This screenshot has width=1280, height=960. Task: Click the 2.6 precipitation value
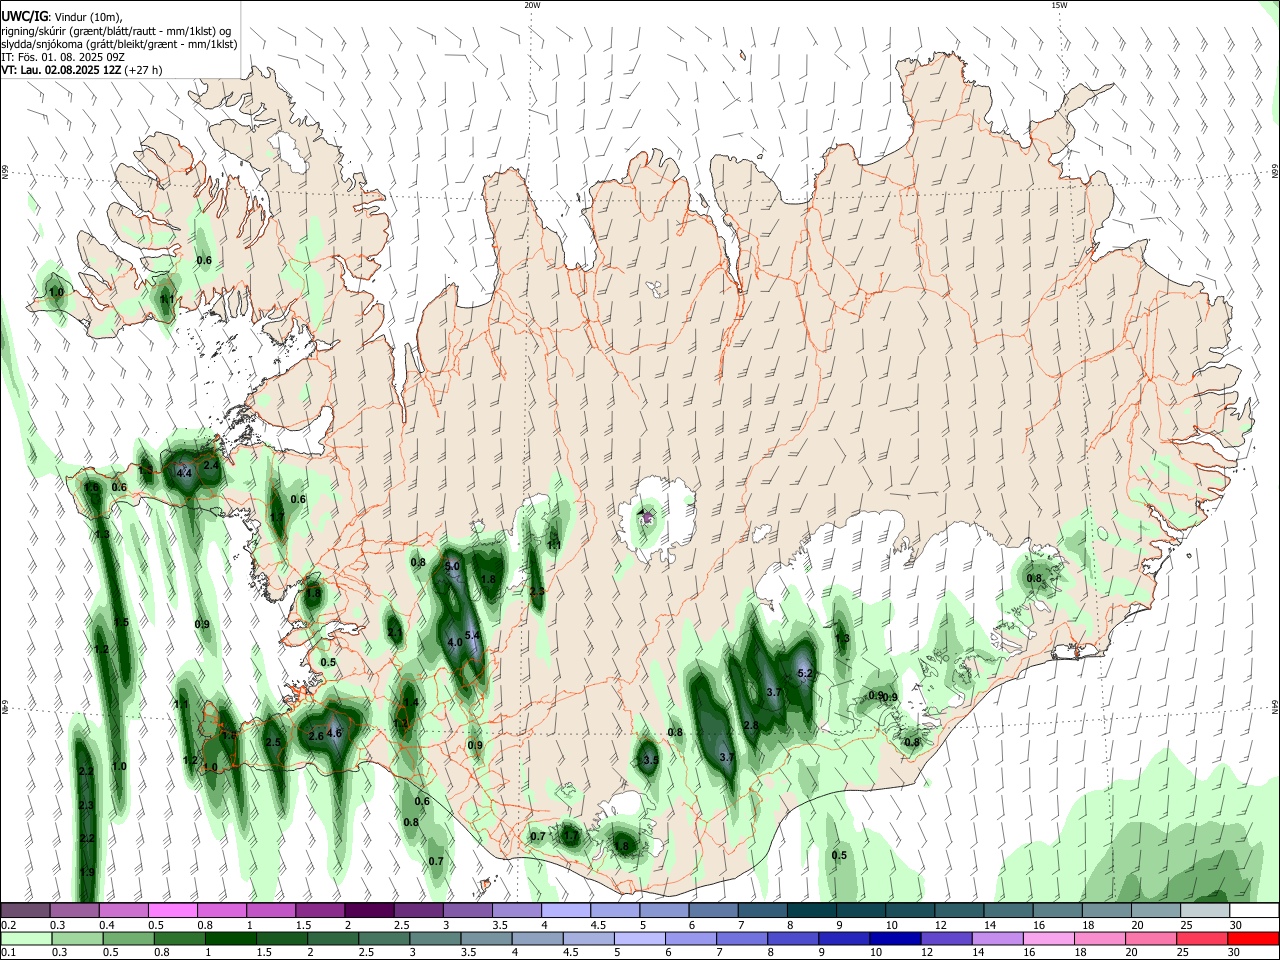point(316,736)
